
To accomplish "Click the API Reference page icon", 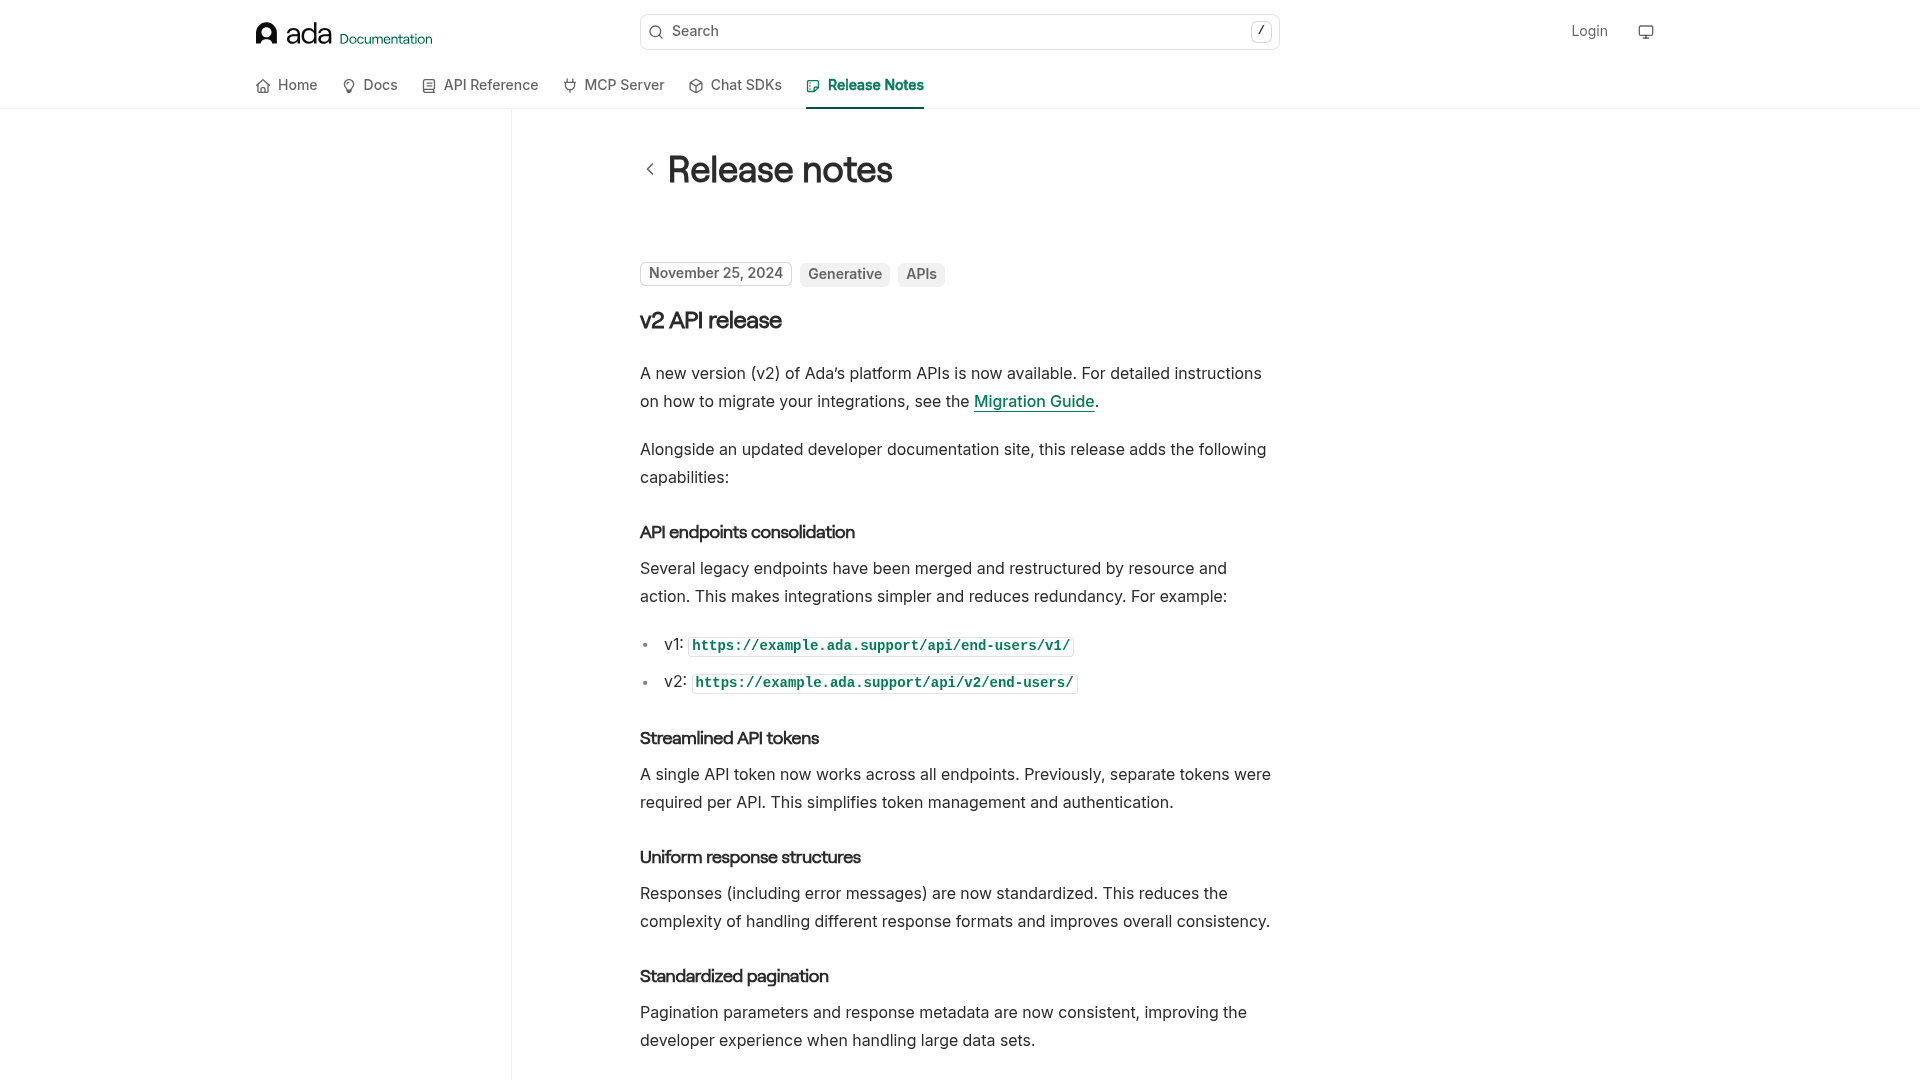I will [429, 86].
